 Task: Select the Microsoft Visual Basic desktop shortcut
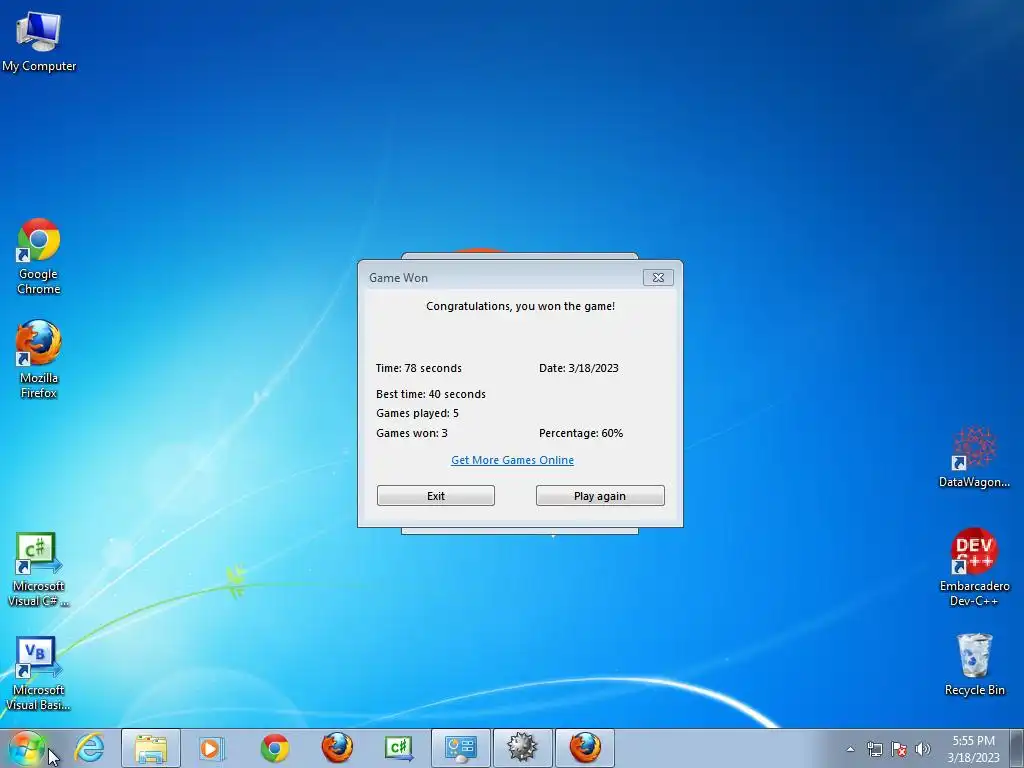point(38,673)
